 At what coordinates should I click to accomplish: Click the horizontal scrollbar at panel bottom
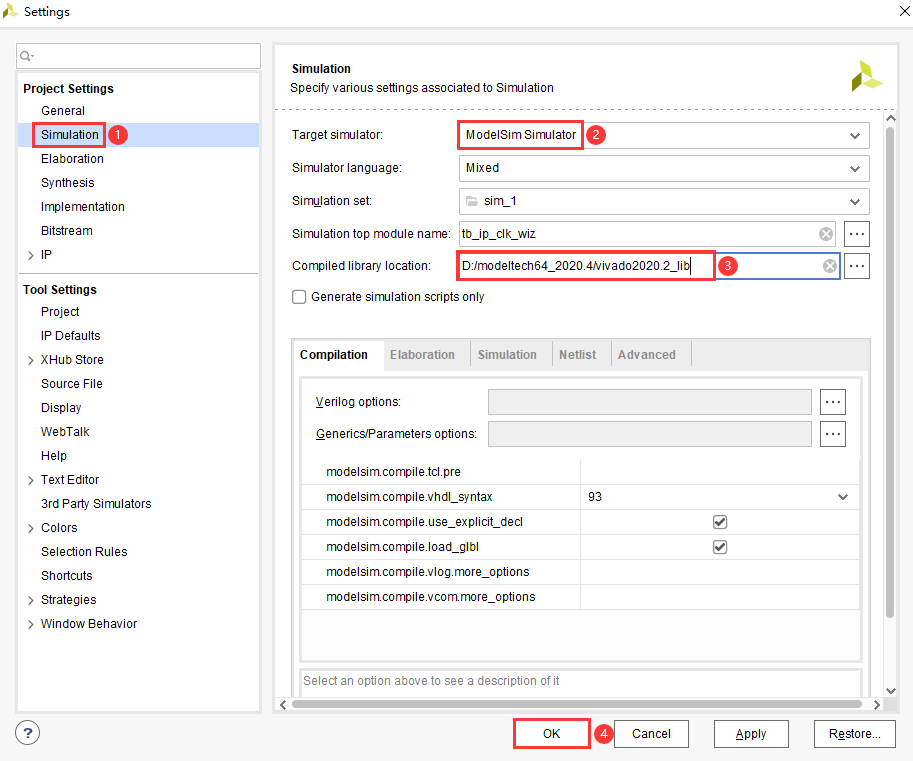pyautogui.click(x=576, y=704)
